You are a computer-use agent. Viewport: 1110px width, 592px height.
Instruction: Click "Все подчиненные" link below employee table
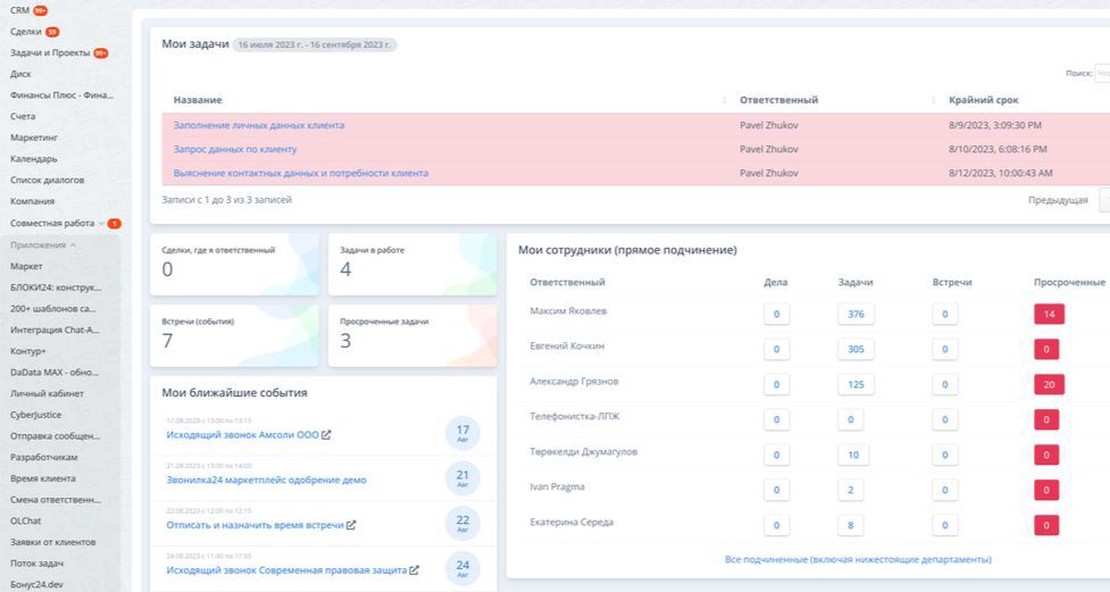pyautogui.click(x=858, y=559)
